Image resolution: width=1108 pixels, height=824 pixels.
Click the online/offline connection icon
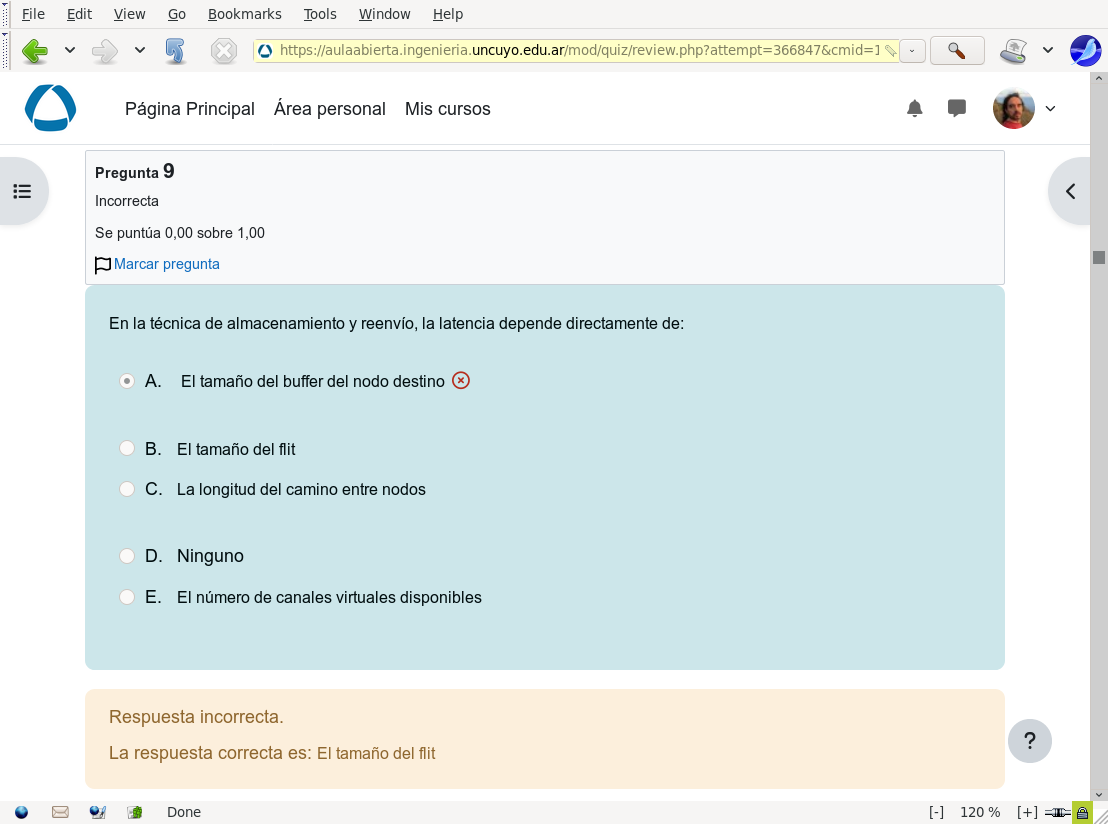point(1058,813)
